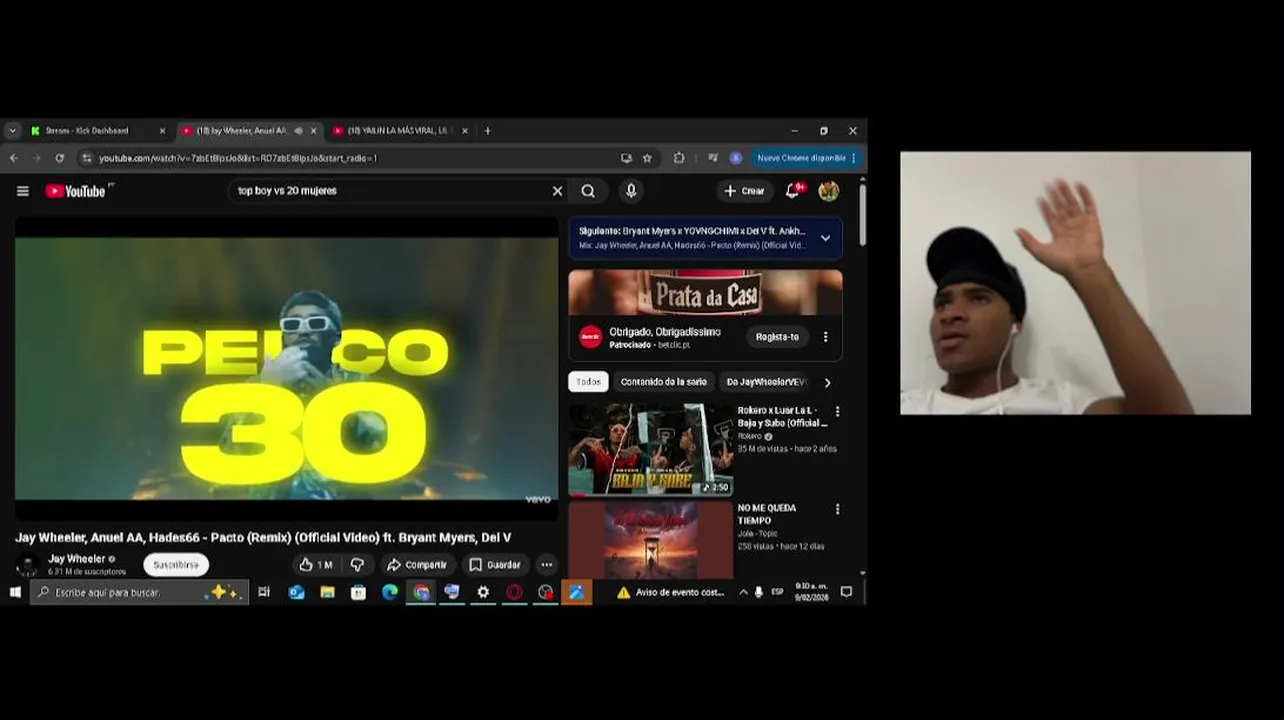Open Chrome extensions puzzle icon
Viewport: 1284px width, 720px height.
click(679, 158)
